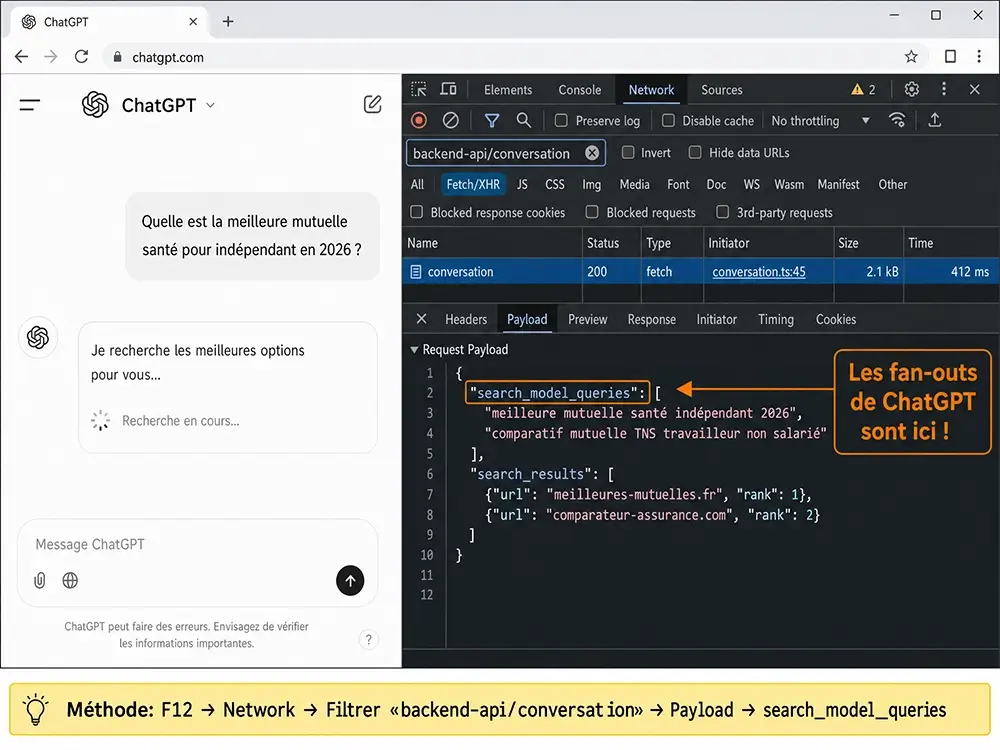Enable the Preserve log checkbox

tap(561, 121)
